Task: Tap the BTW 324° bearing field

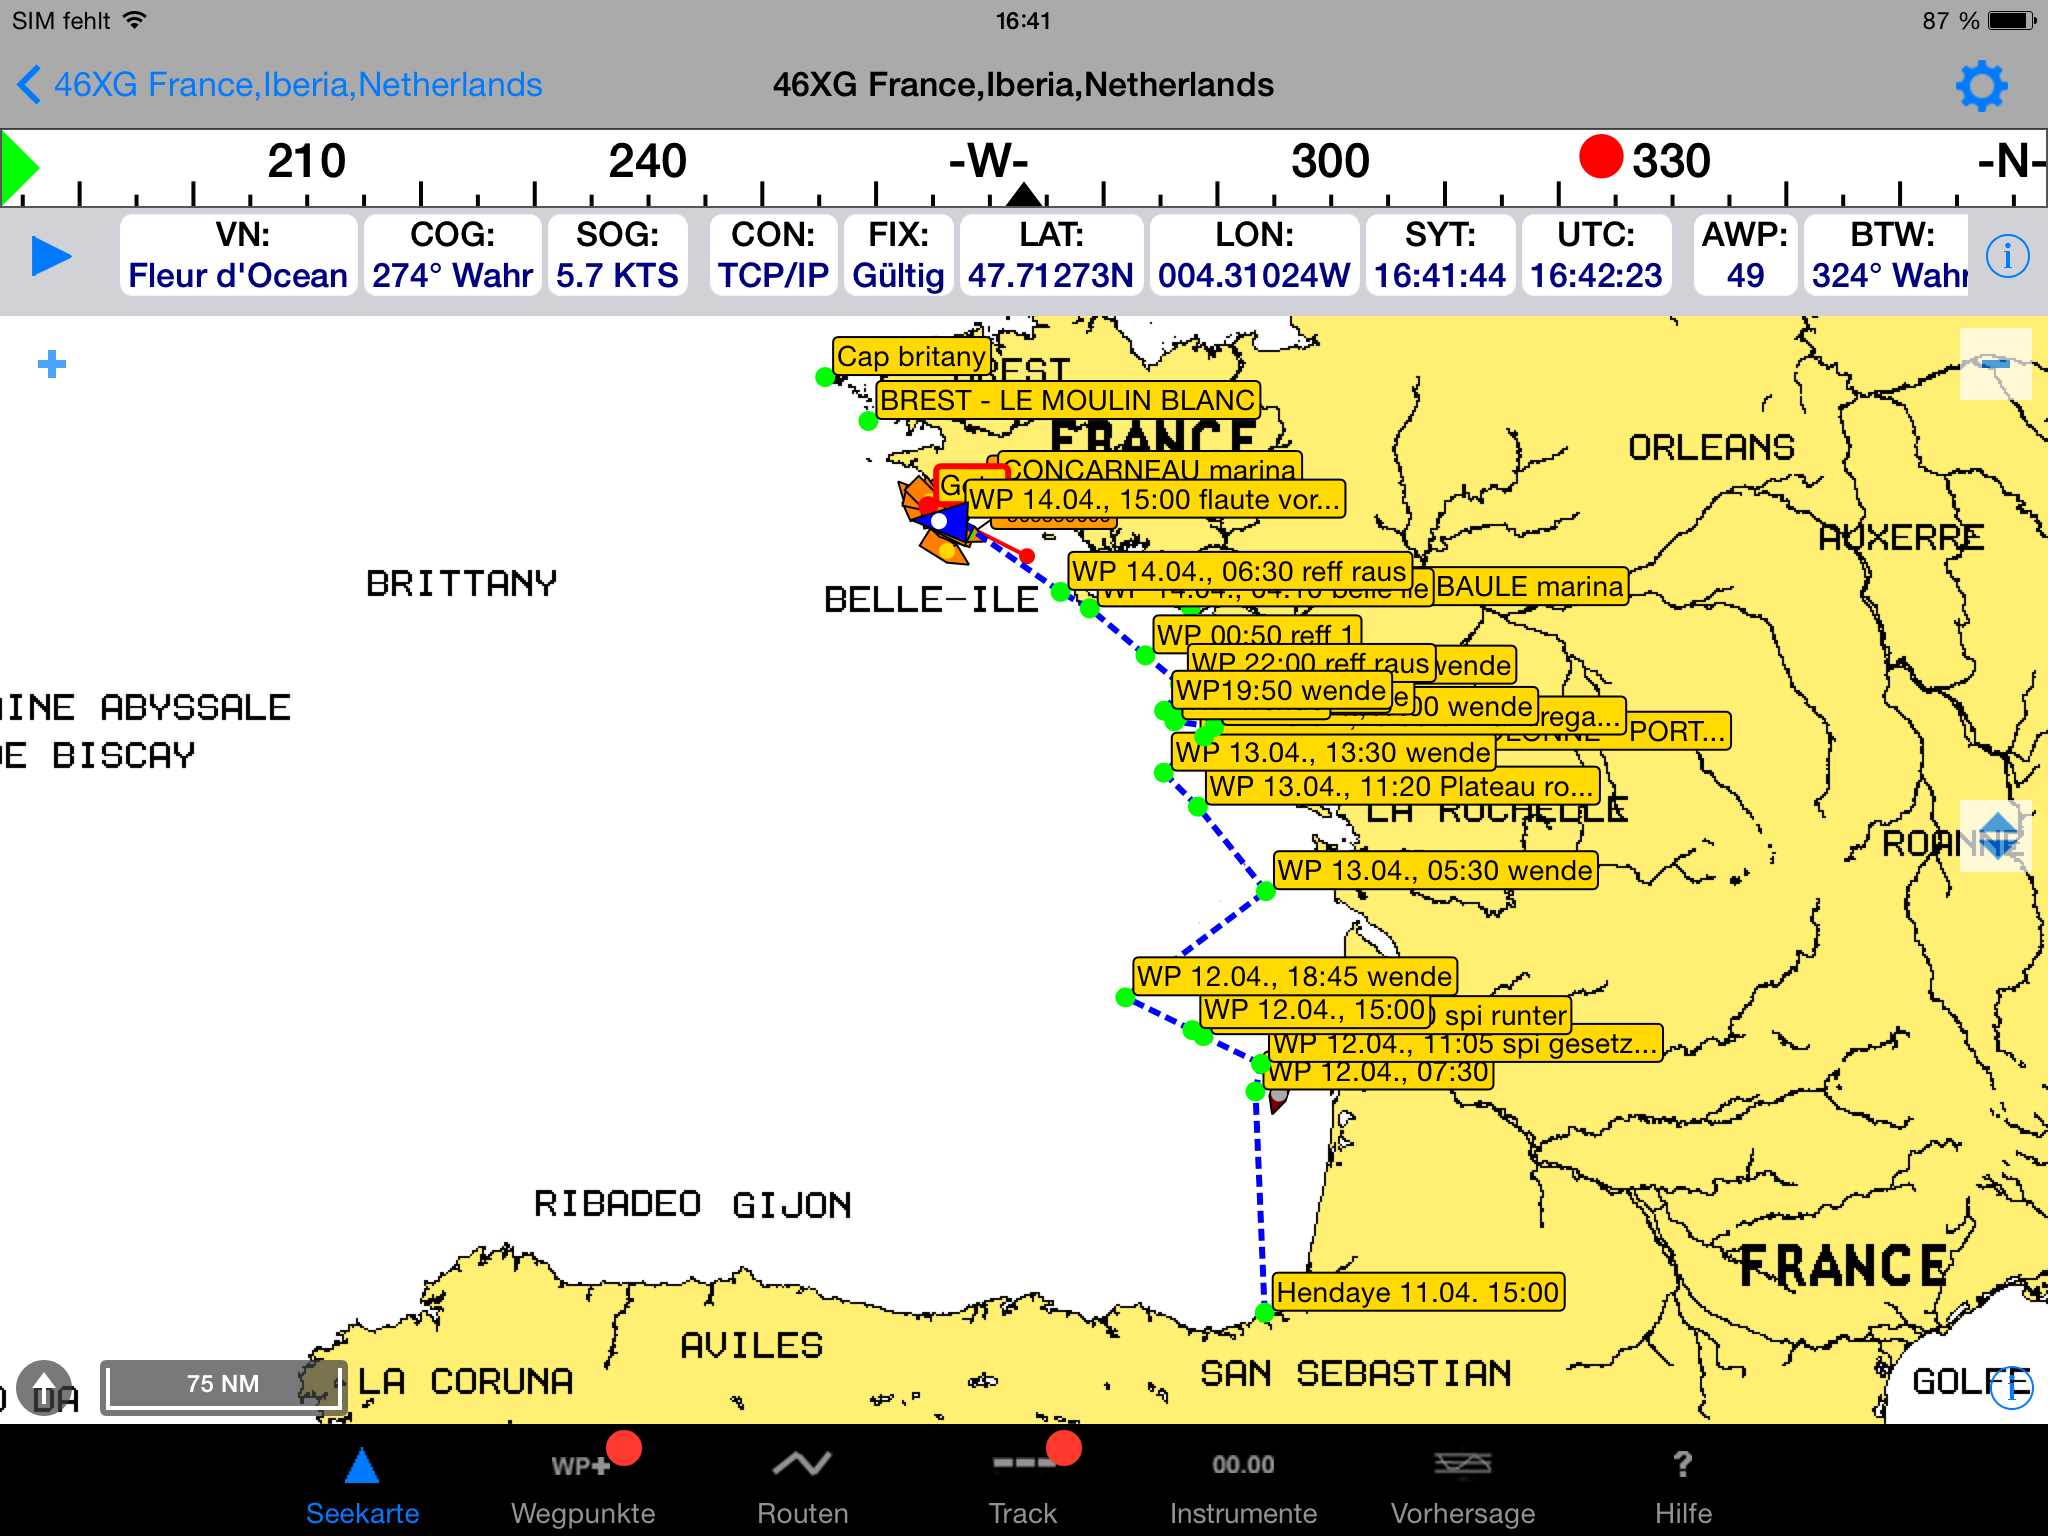Action: (1888, 256)
